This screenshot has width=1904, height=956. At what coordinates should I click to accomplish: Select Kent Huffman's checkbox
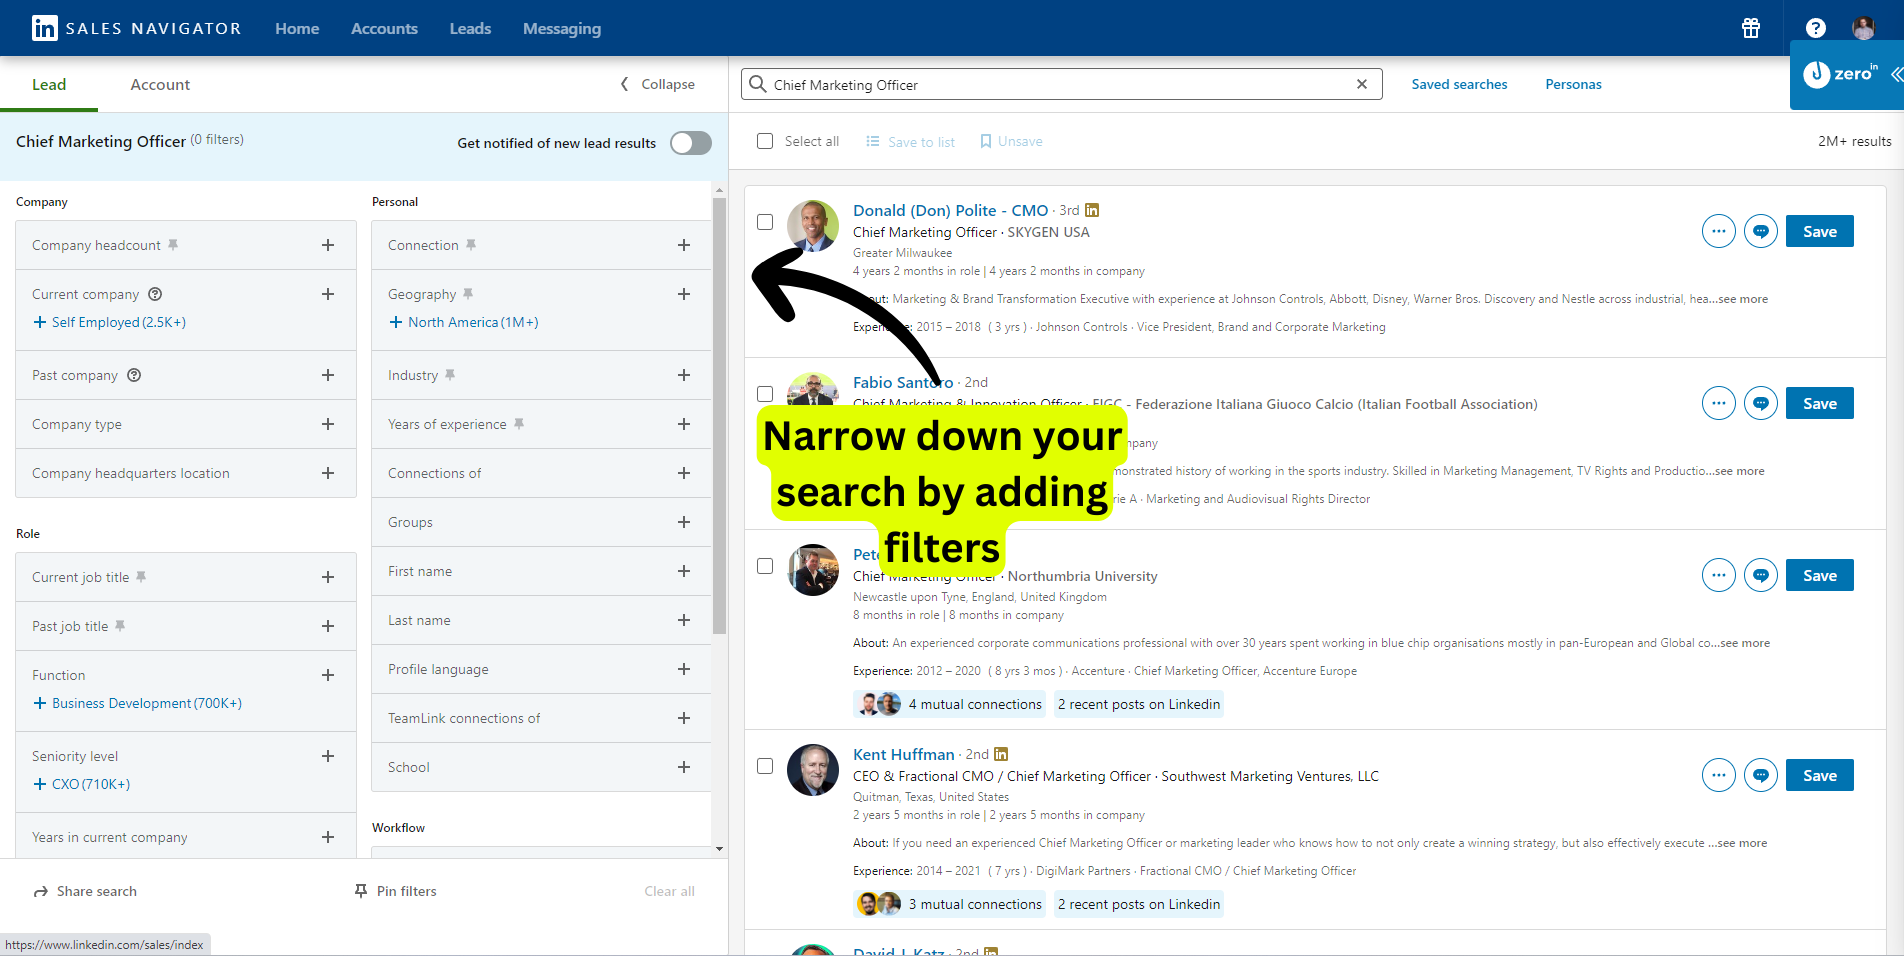click(x=765, y=766)
